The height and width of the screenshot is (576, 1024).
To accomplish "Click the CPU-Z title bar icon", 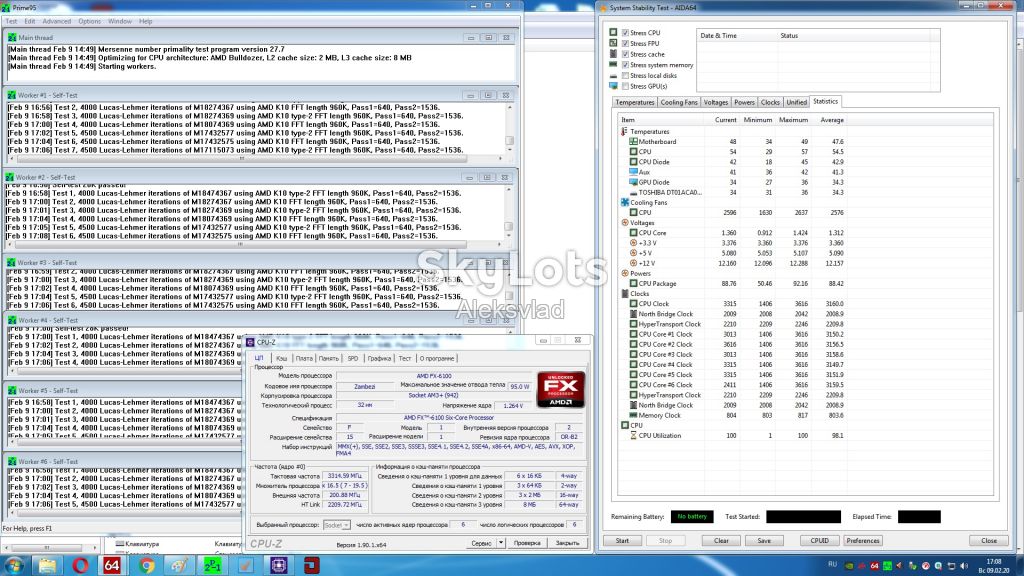I will pos(249,342).
